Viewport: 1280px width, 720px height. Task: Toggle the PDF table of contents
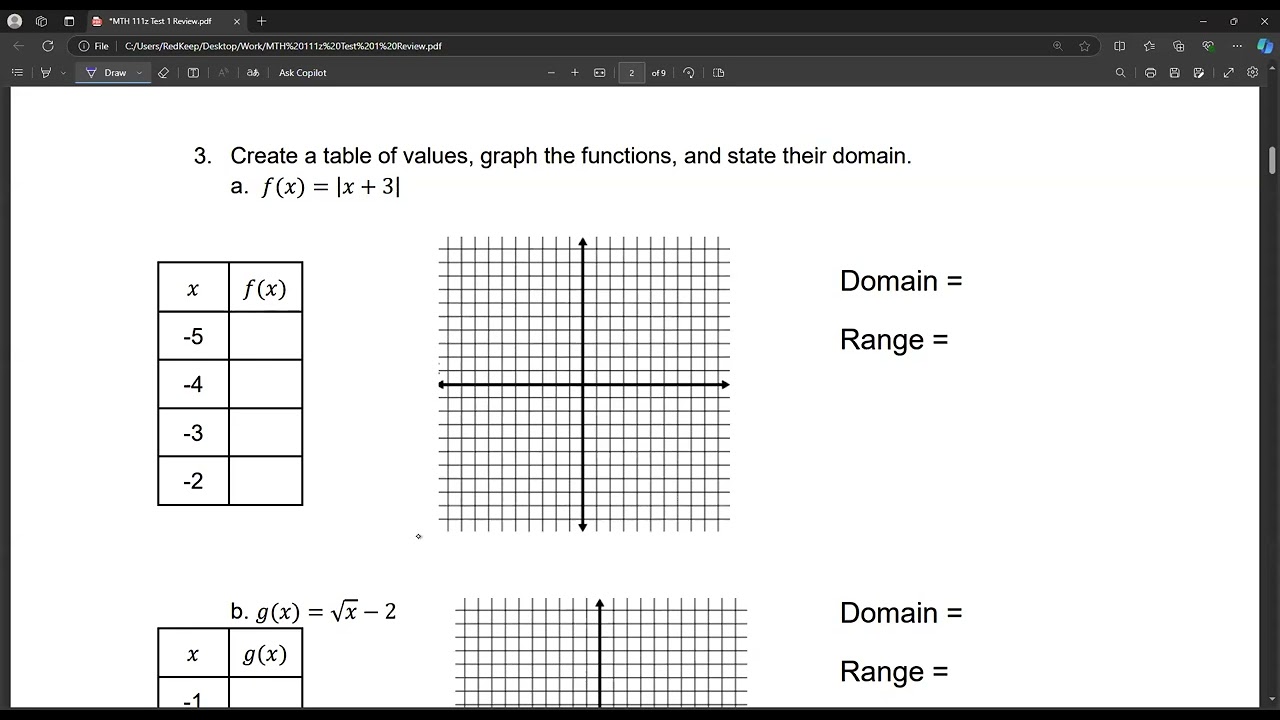click(x=17, y=73)
